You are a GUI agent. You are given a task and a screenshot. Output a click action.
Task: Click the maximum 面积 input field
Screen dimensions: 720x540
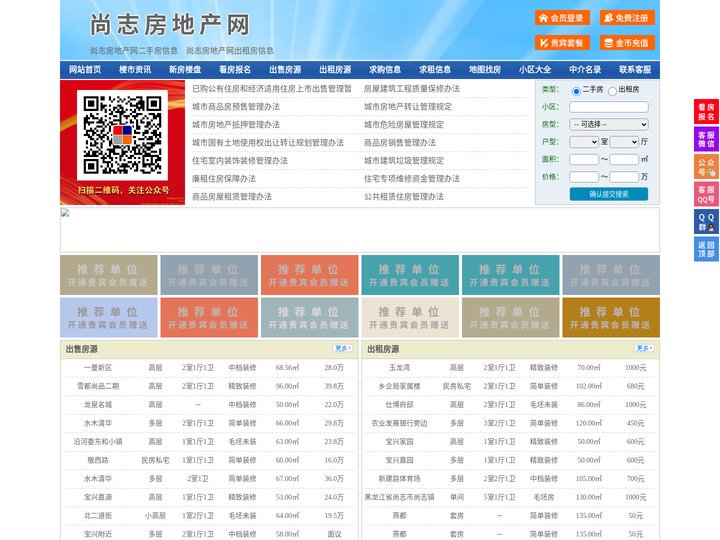tap(624, 159)
